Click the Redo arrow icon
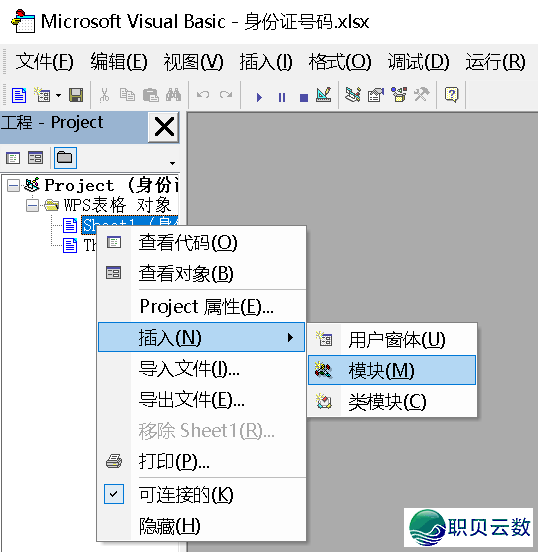This screenshot has height=552, width=538. 226,95
